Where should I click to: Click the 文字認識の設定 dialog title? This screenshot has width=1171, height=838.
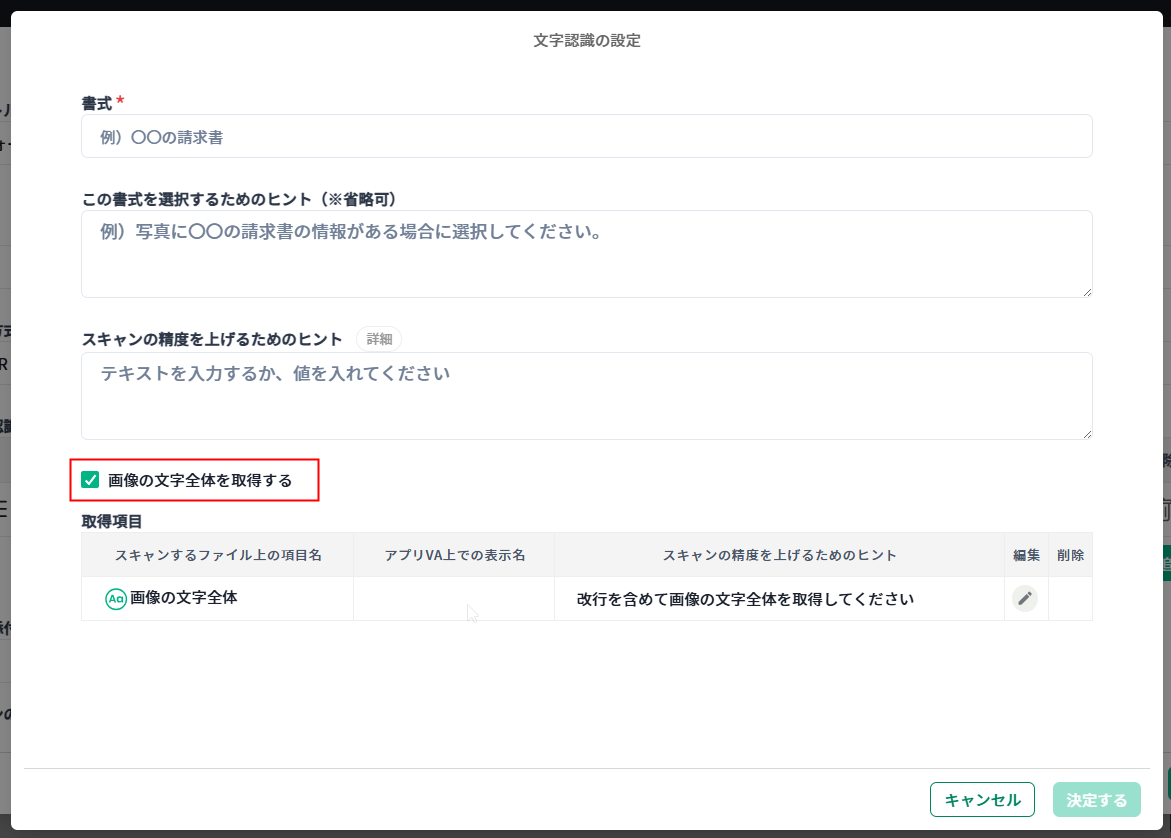587,41
